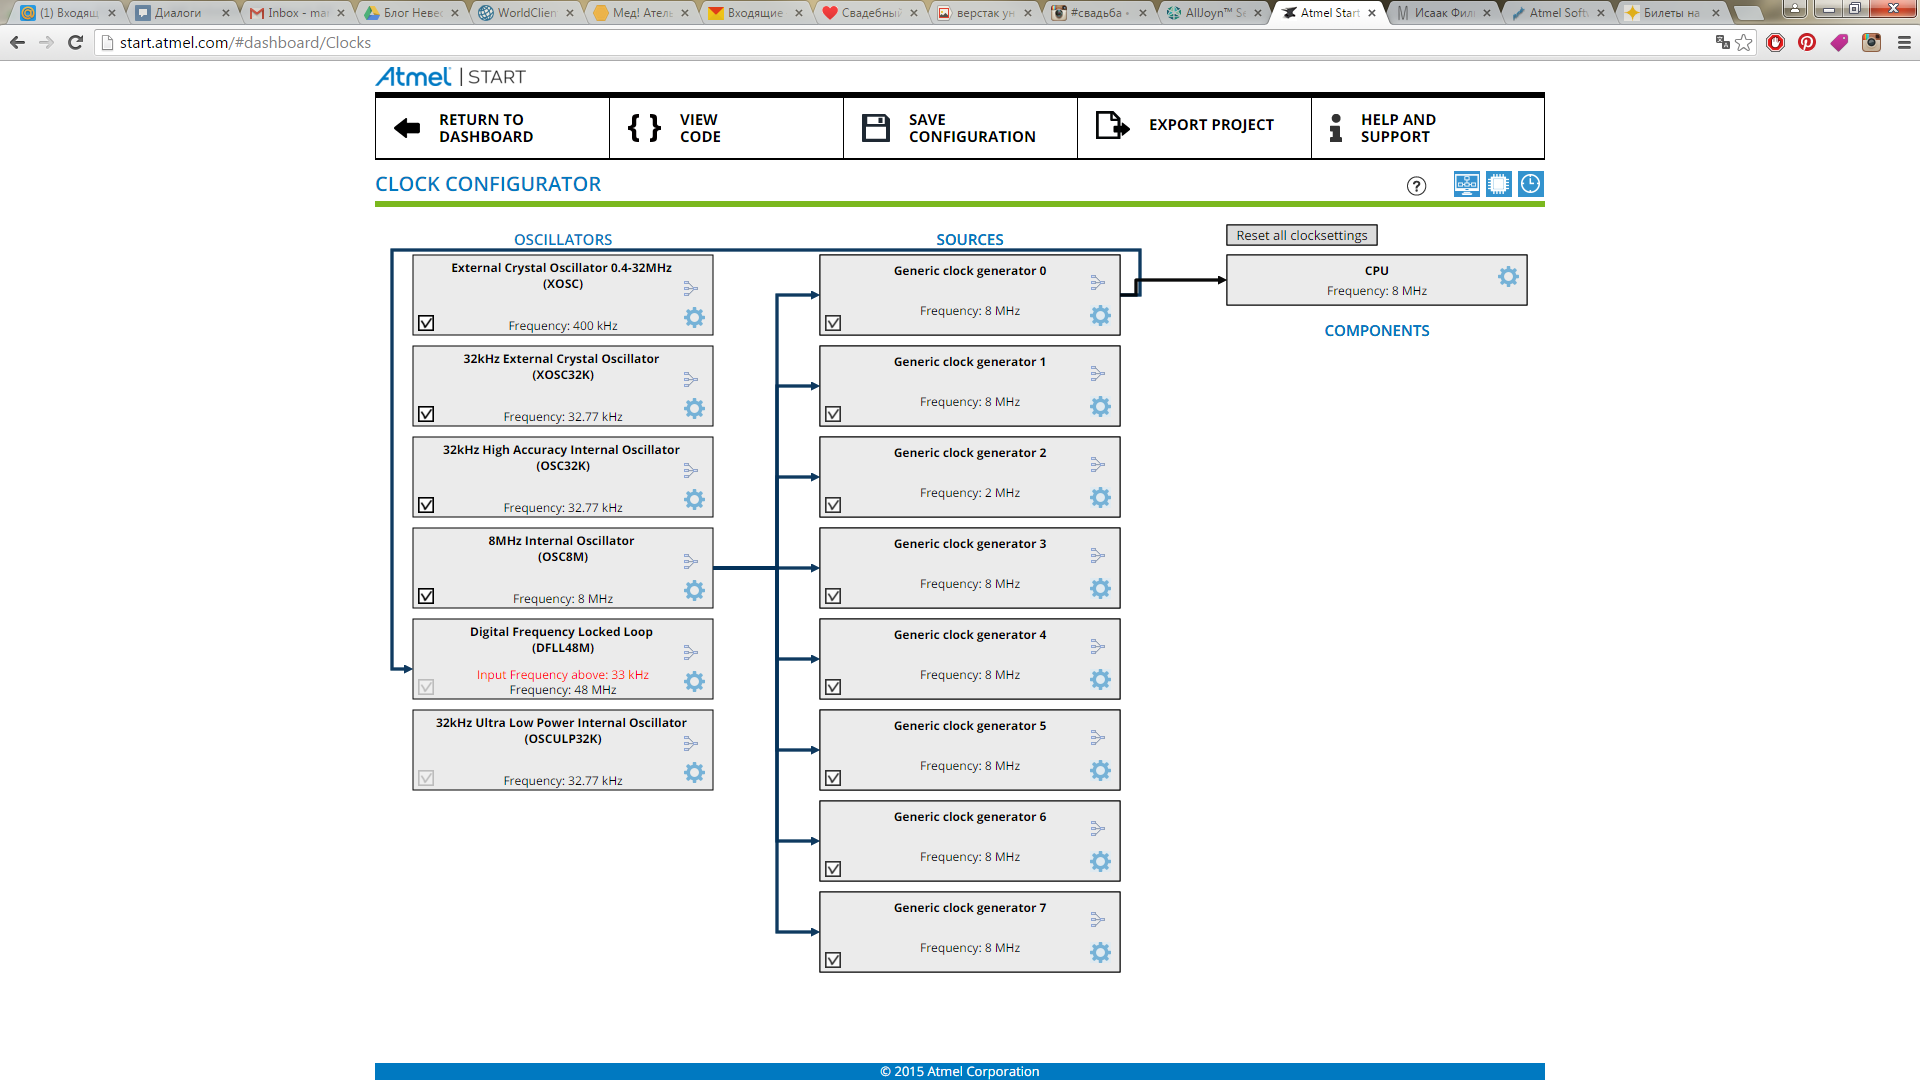Click the Atmel START logo
Image resolution: width=1920 pixels, height=1080 pixels.
[x=450, y=77]
